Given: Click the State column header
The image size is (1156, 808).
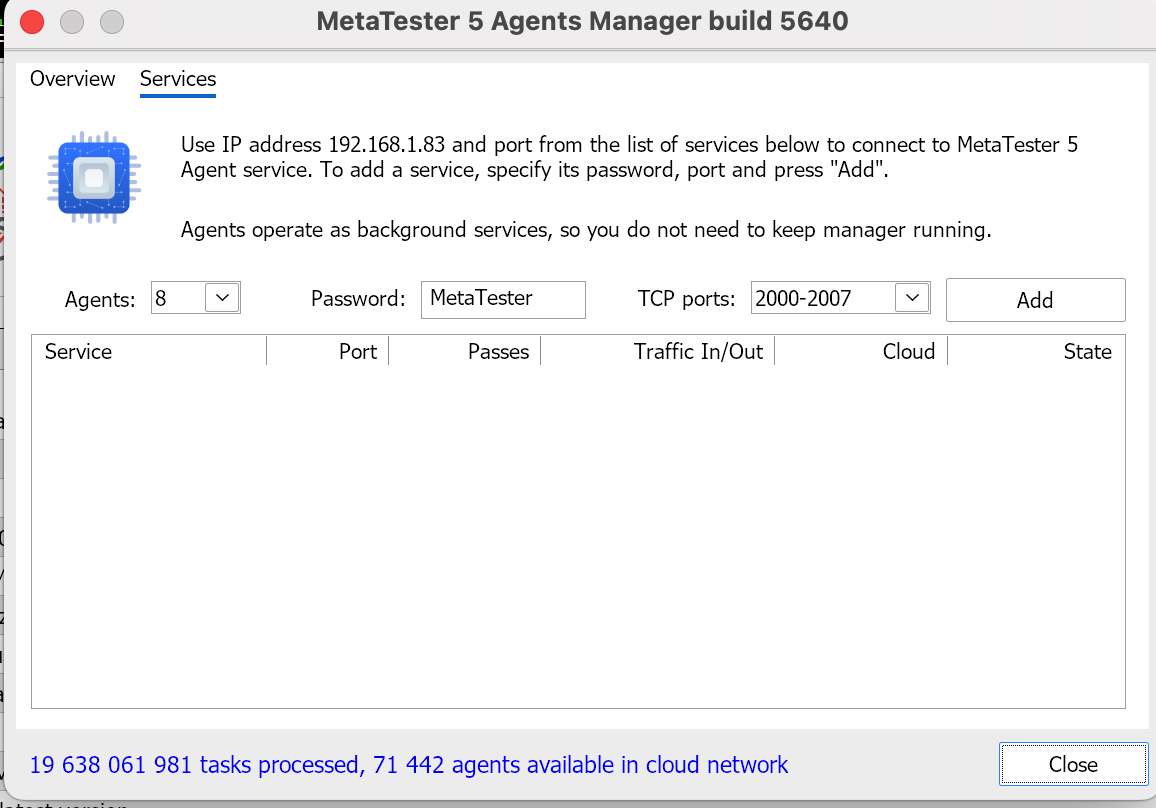Looking at the screenshot, I should (1036, 352).
